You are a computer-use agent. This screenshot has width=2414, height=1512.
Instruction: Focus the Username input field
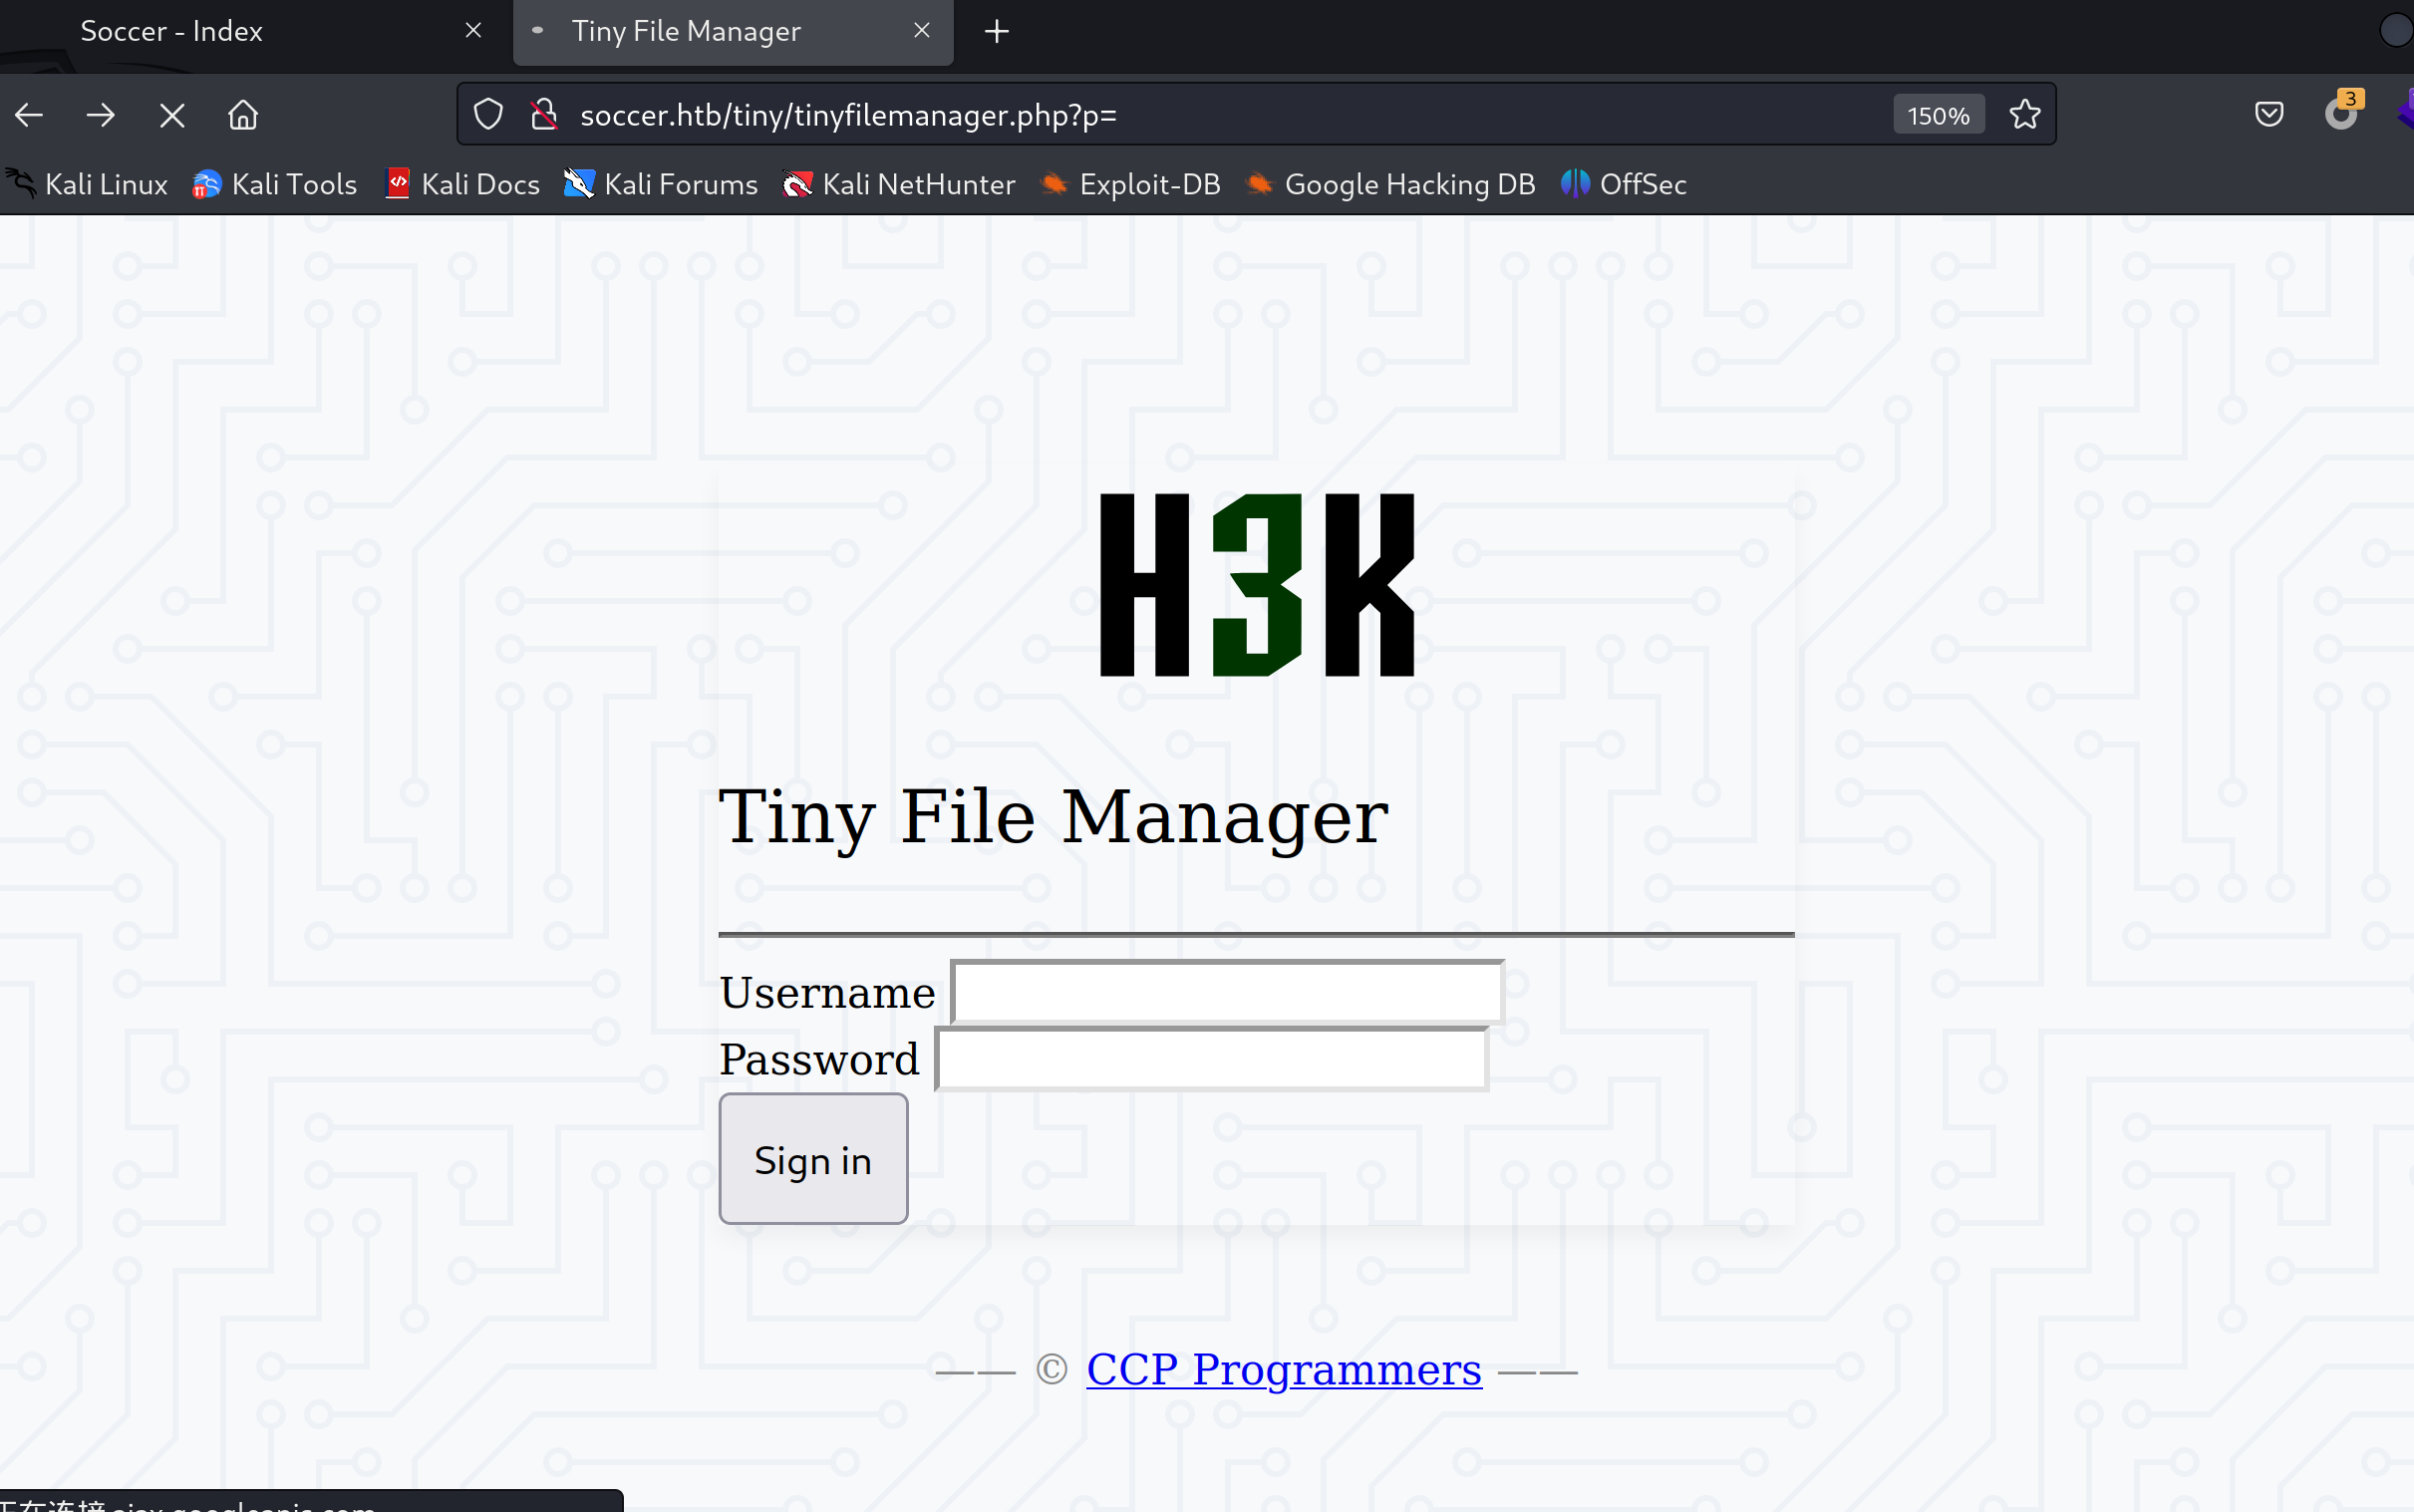[1226, 992]
